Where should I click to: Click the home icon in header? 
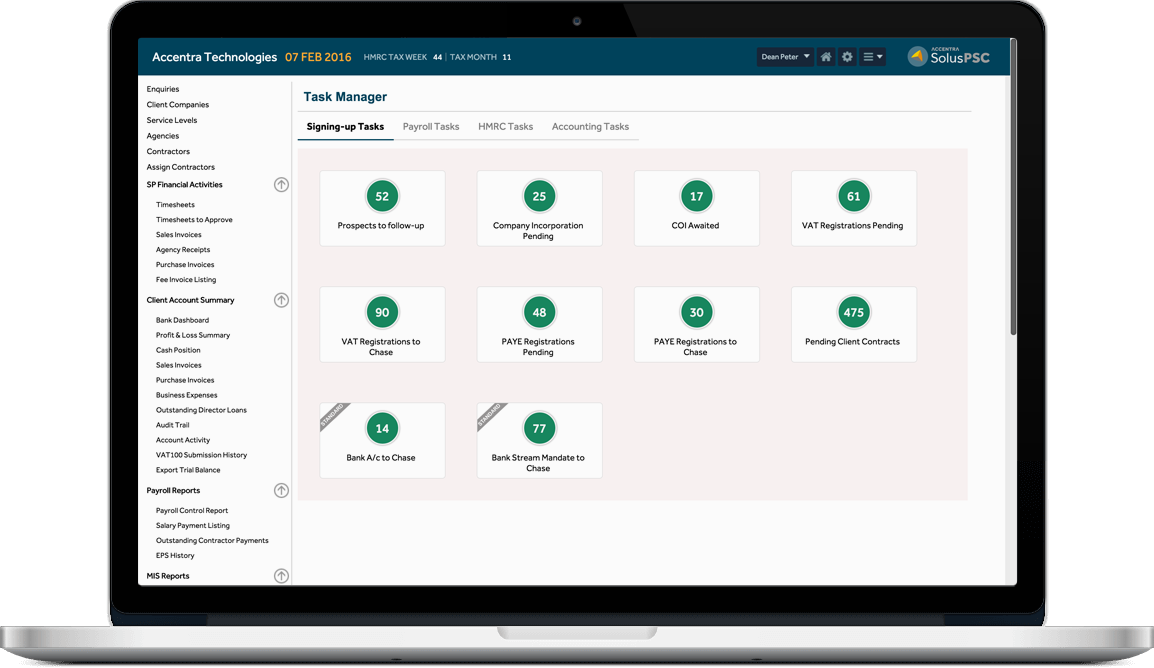[x=826, y=57]
